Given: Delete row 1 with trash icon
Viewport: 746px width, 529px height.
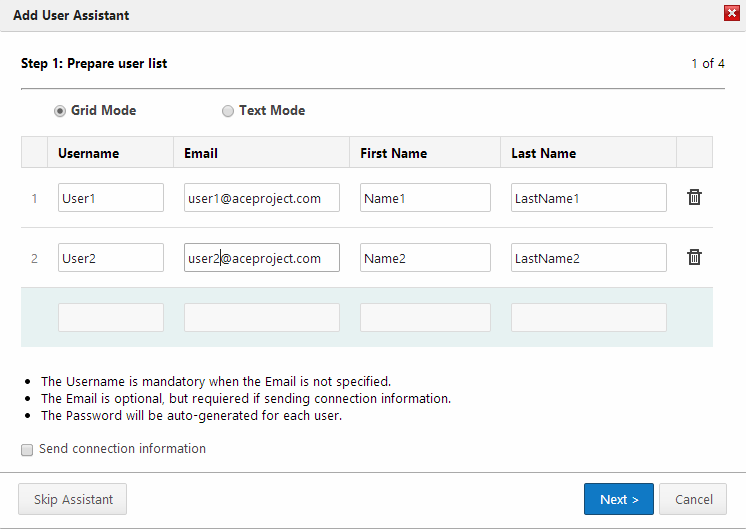Looking at the screenshot, I should 694,197.
